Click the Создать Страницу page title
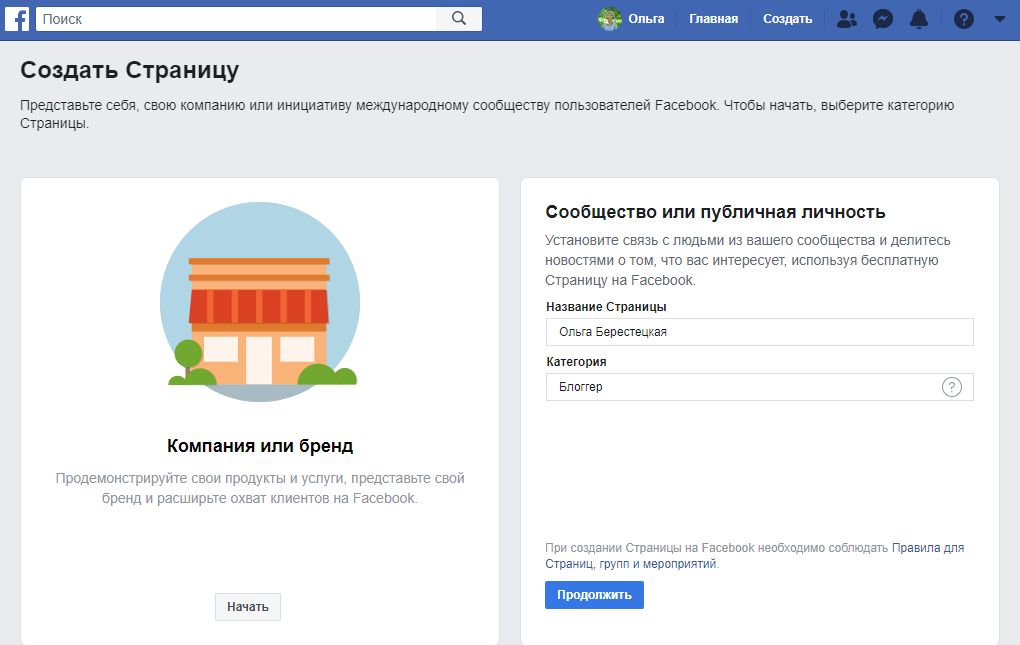 (x=129, y=70)
